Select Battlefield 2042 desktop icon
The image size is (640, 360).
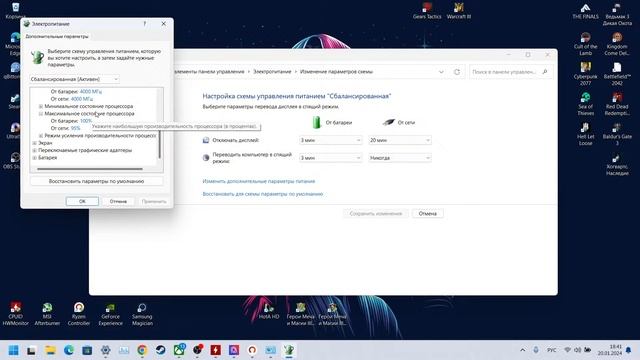(617, 74)
